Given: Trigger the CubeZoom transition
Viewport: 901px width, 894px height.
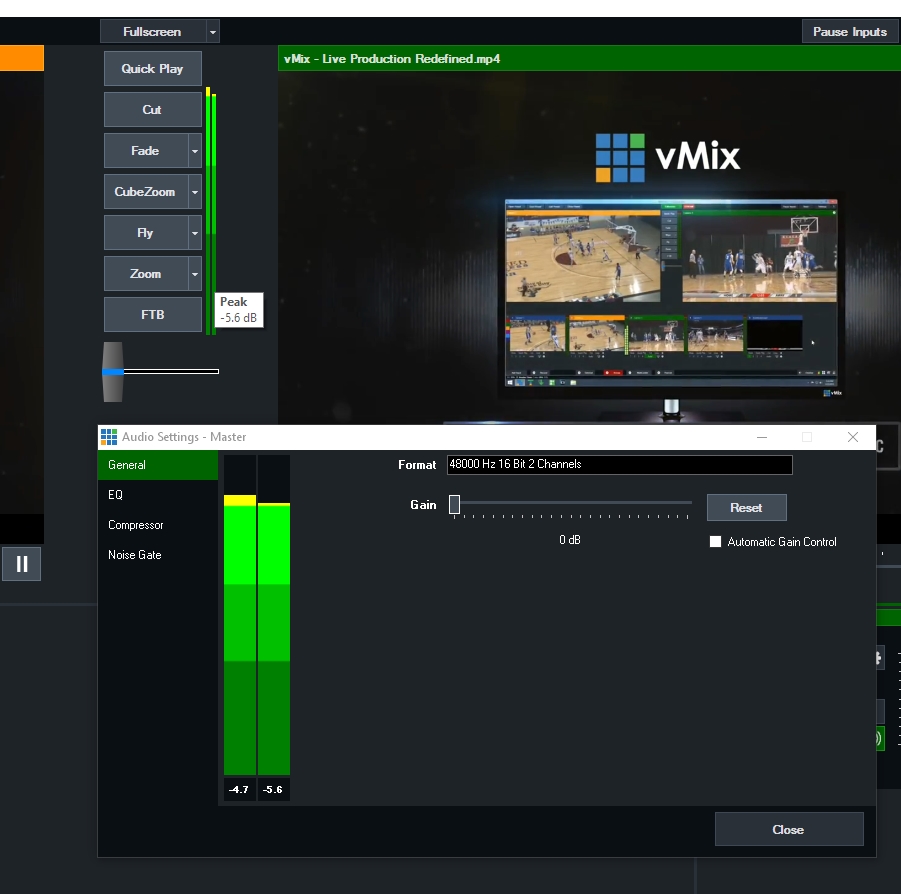Looking at the screenshot, I should click(x=145, y=192).
